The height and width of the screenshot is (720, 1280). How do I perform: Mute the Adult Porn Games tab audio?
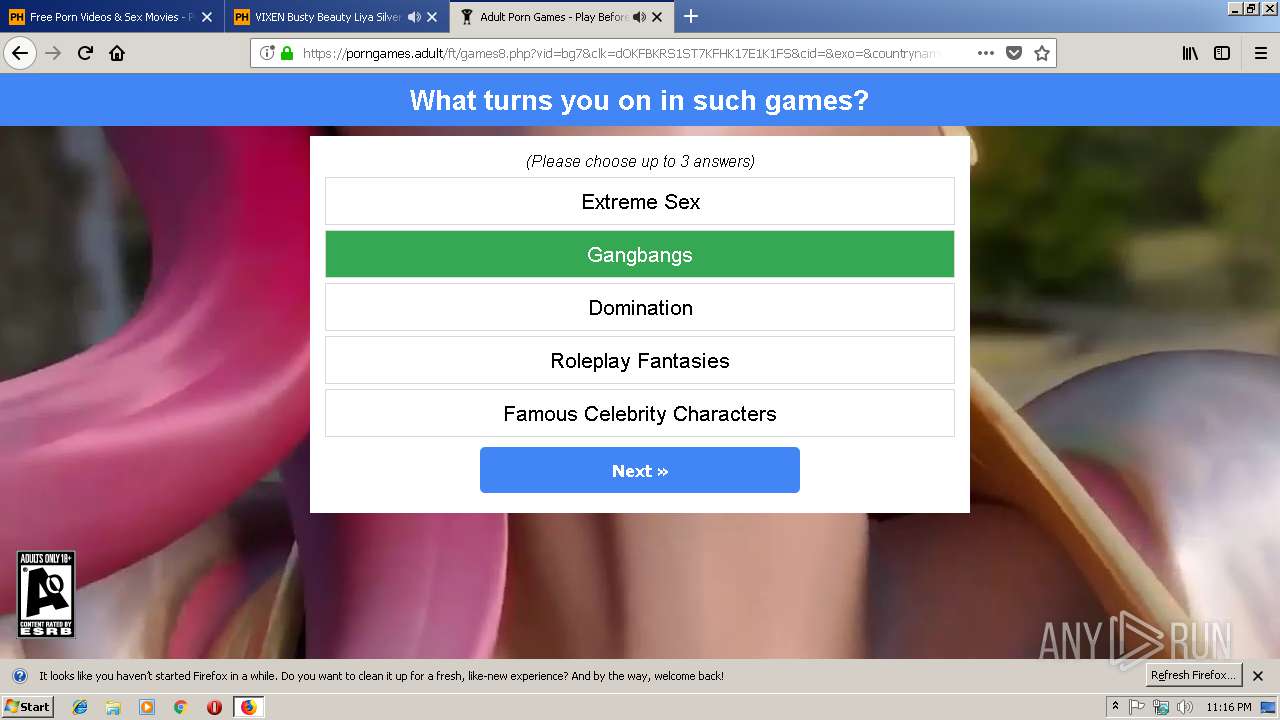639,17
